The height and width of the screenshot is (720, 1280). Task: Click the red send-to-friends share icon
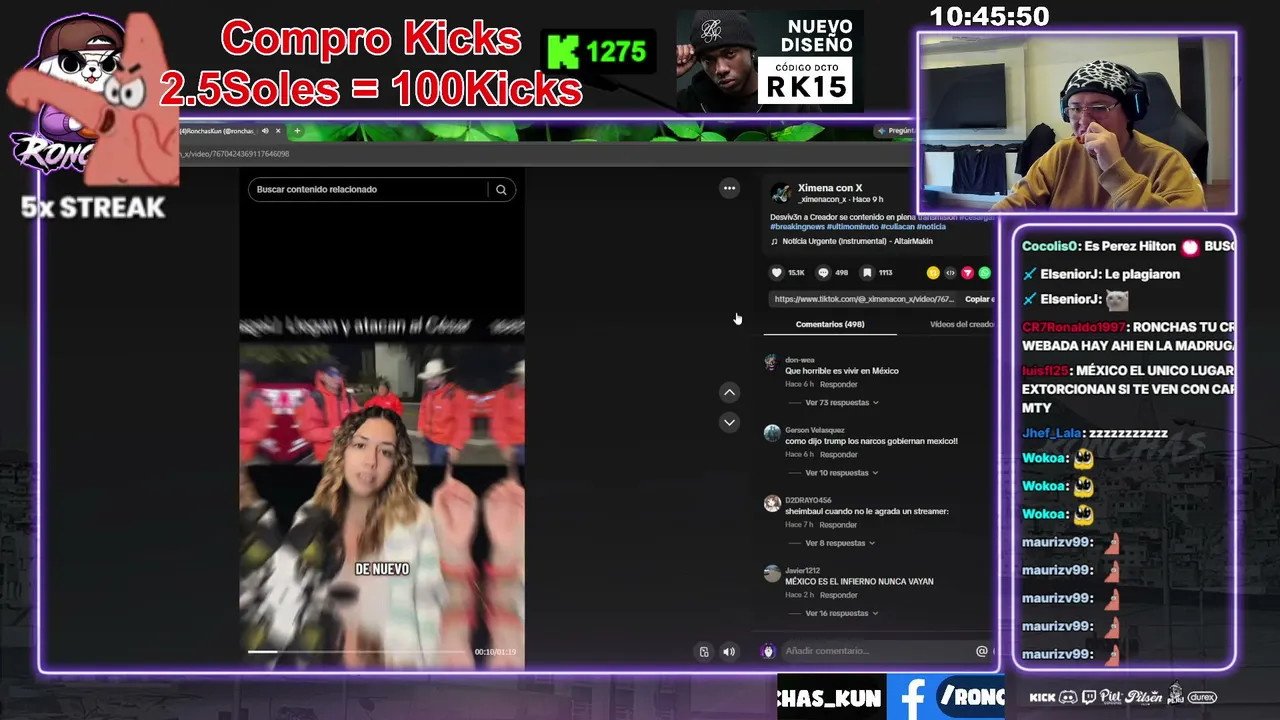click(967, 272)
